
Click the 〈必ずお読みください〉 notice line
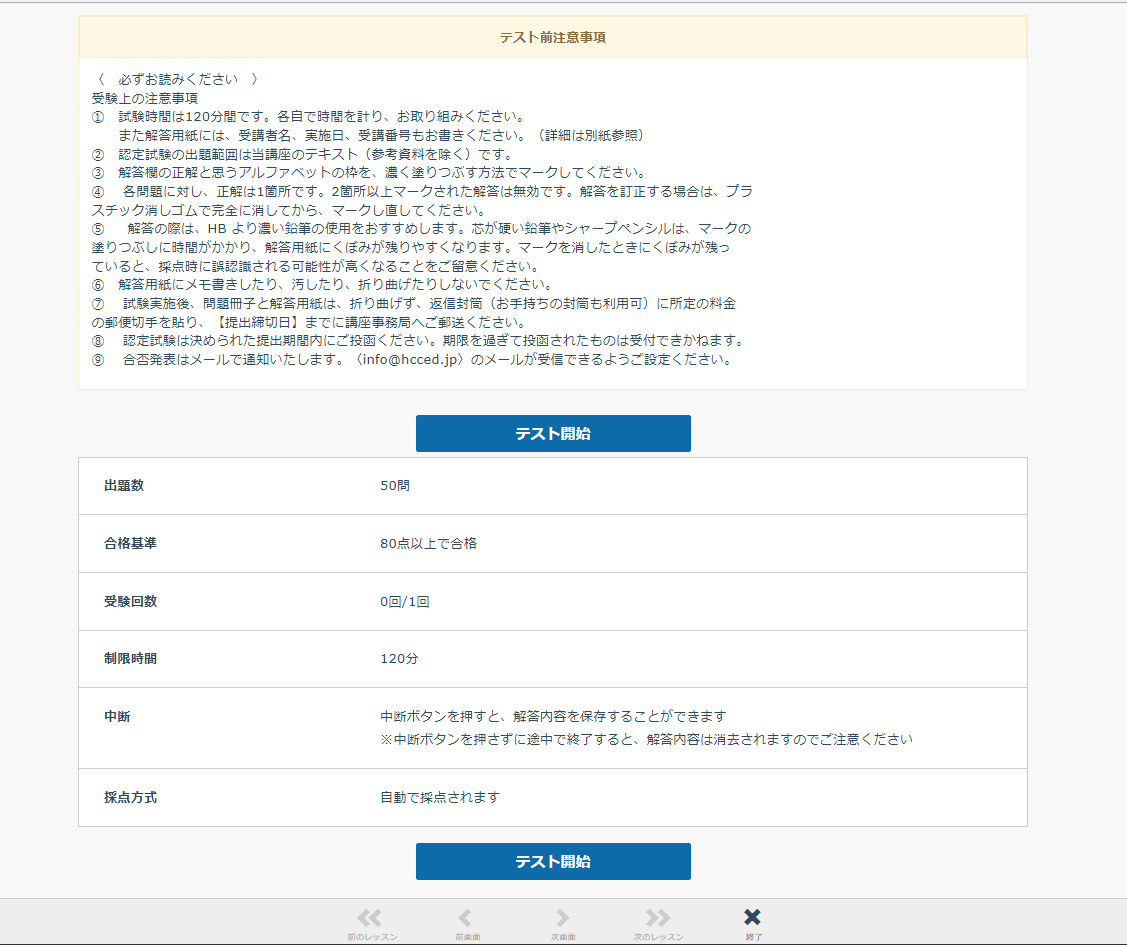178,79
